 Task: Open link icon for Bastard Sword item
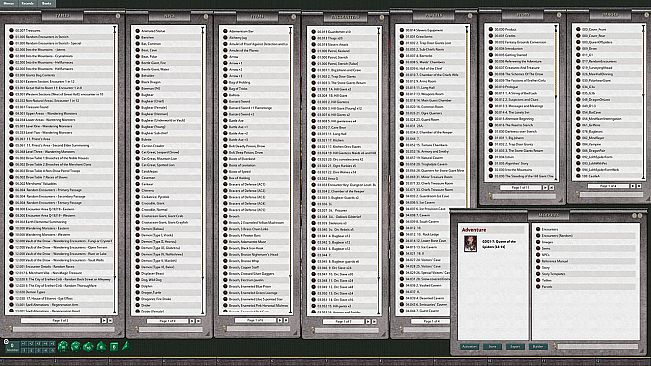point(225,101)
